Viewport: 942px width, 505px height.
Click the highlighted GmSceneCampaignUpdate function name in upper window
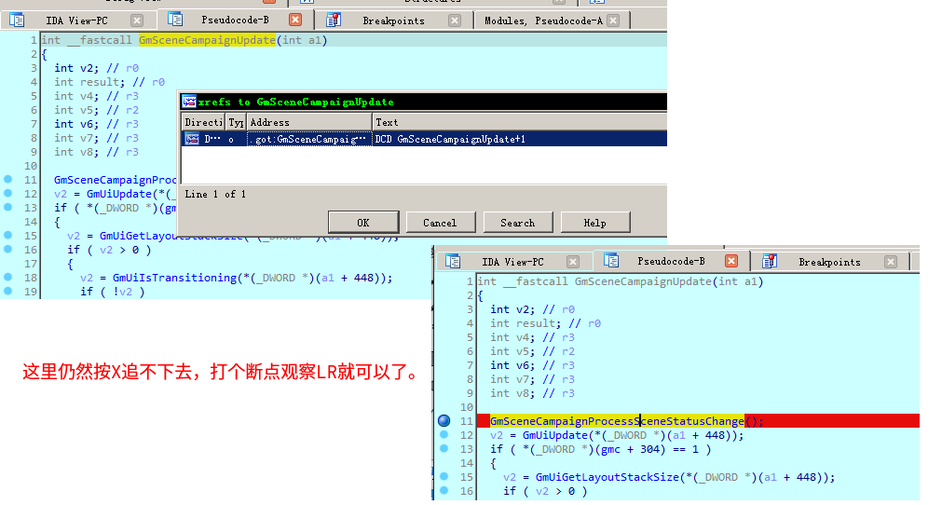207,40
